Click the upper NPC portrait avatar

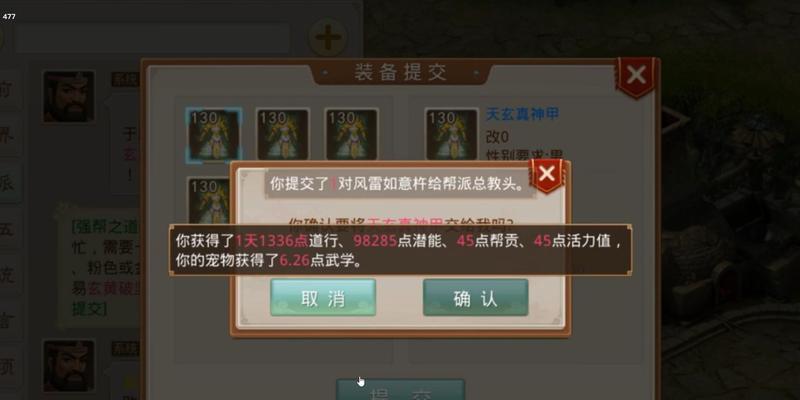(68, 96)
